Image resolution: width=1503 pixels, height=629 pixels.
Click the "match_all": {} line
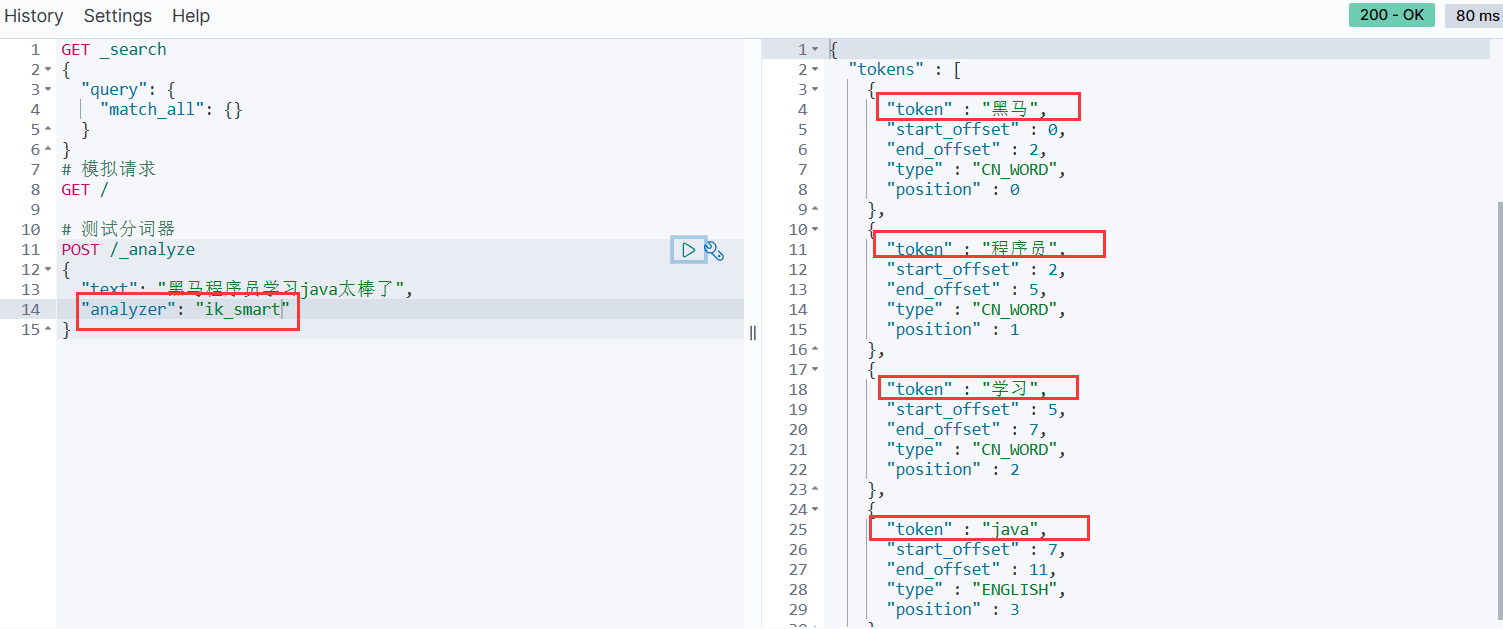click(170, 110)
